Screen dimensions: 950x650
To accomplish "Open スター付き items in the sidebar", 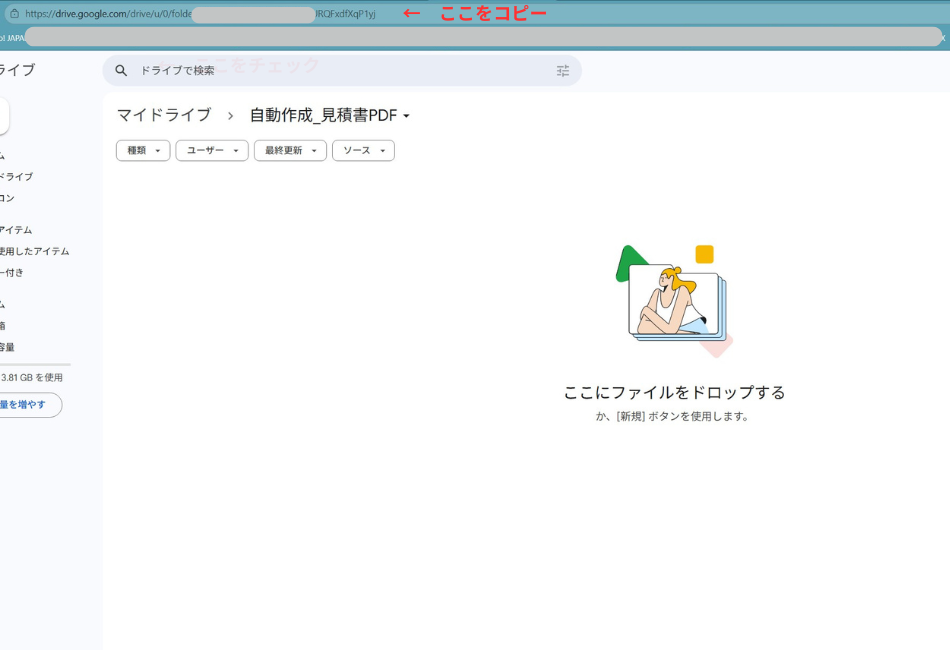I will click(30, 272).
